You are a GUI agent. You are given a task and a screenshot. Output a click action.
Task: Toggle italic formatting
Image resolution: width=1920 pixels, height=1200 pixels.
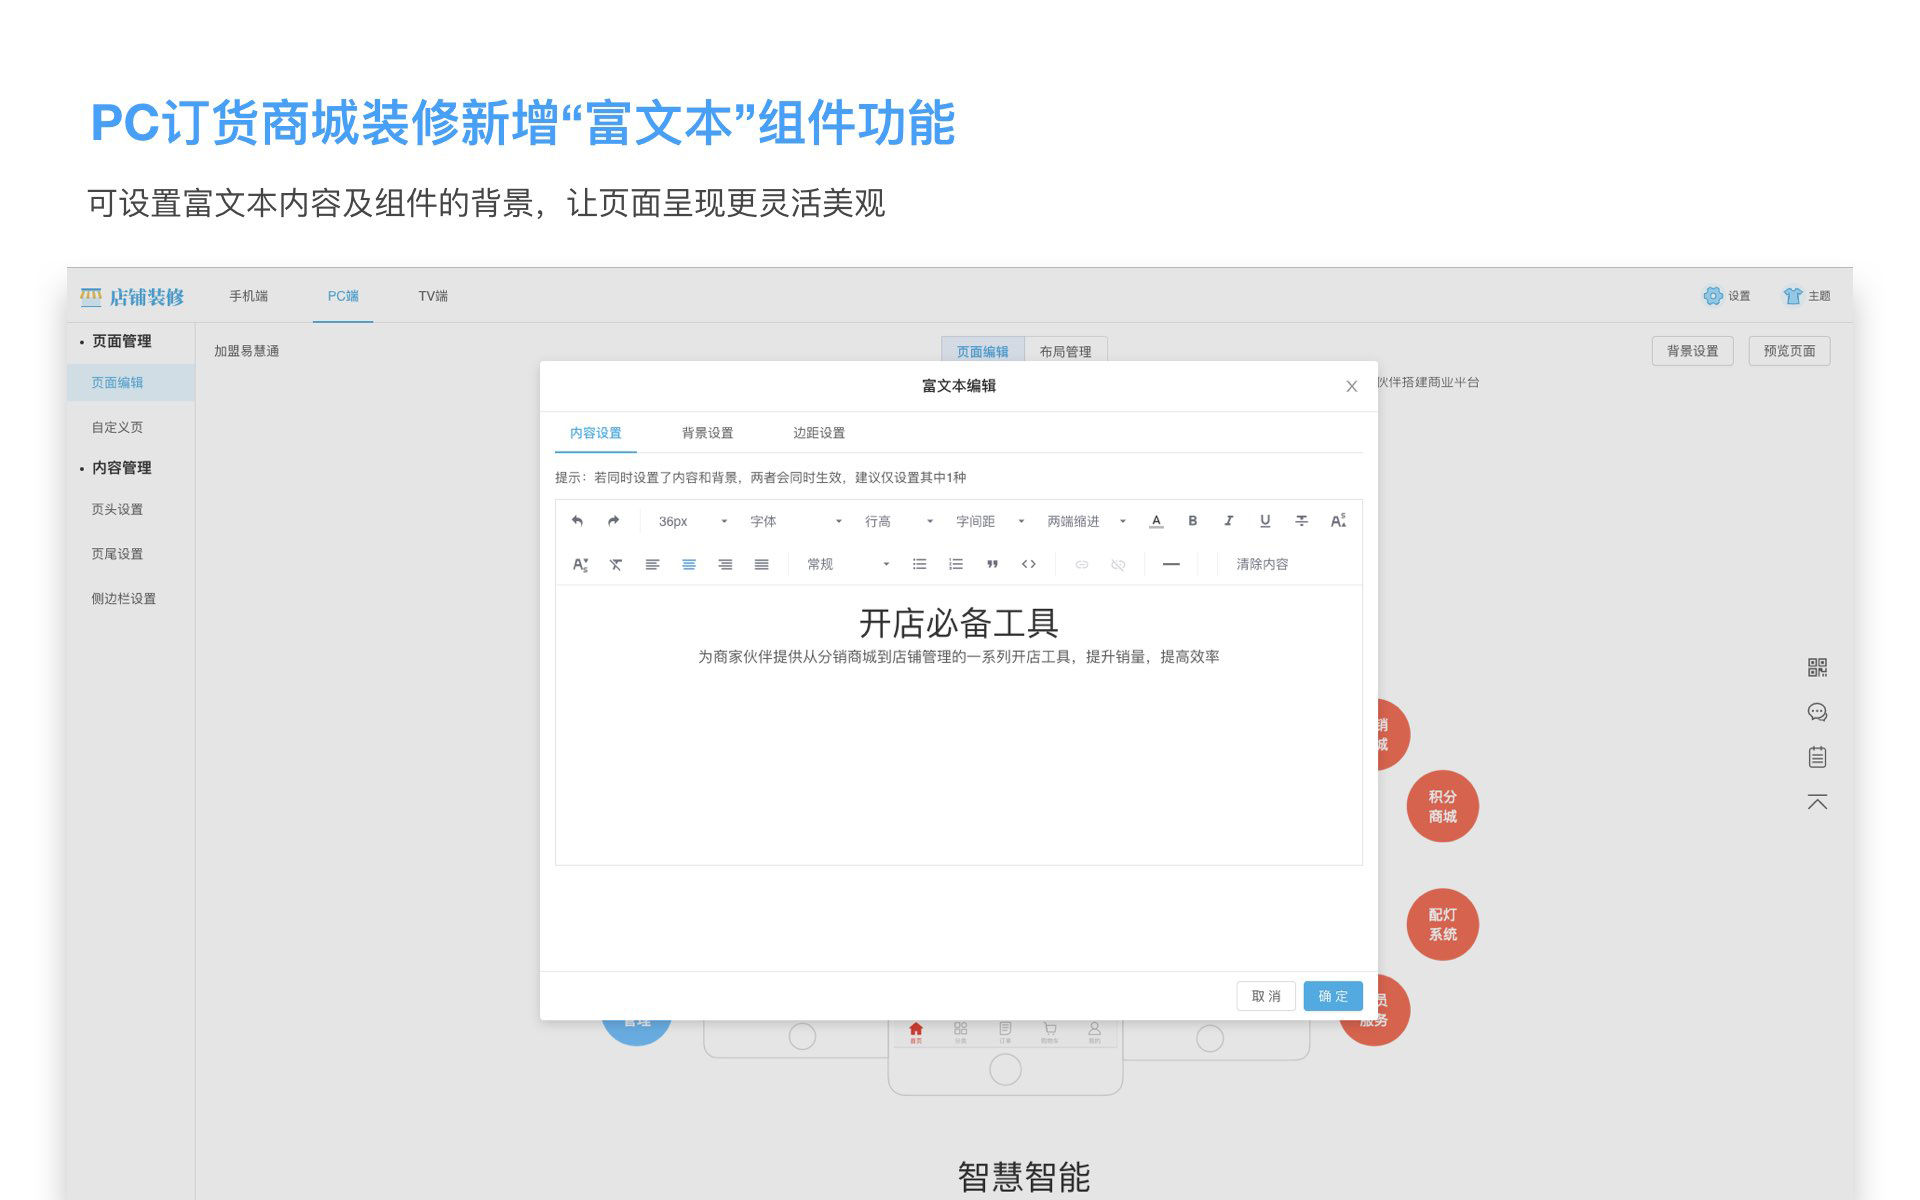click(1228, 521)
